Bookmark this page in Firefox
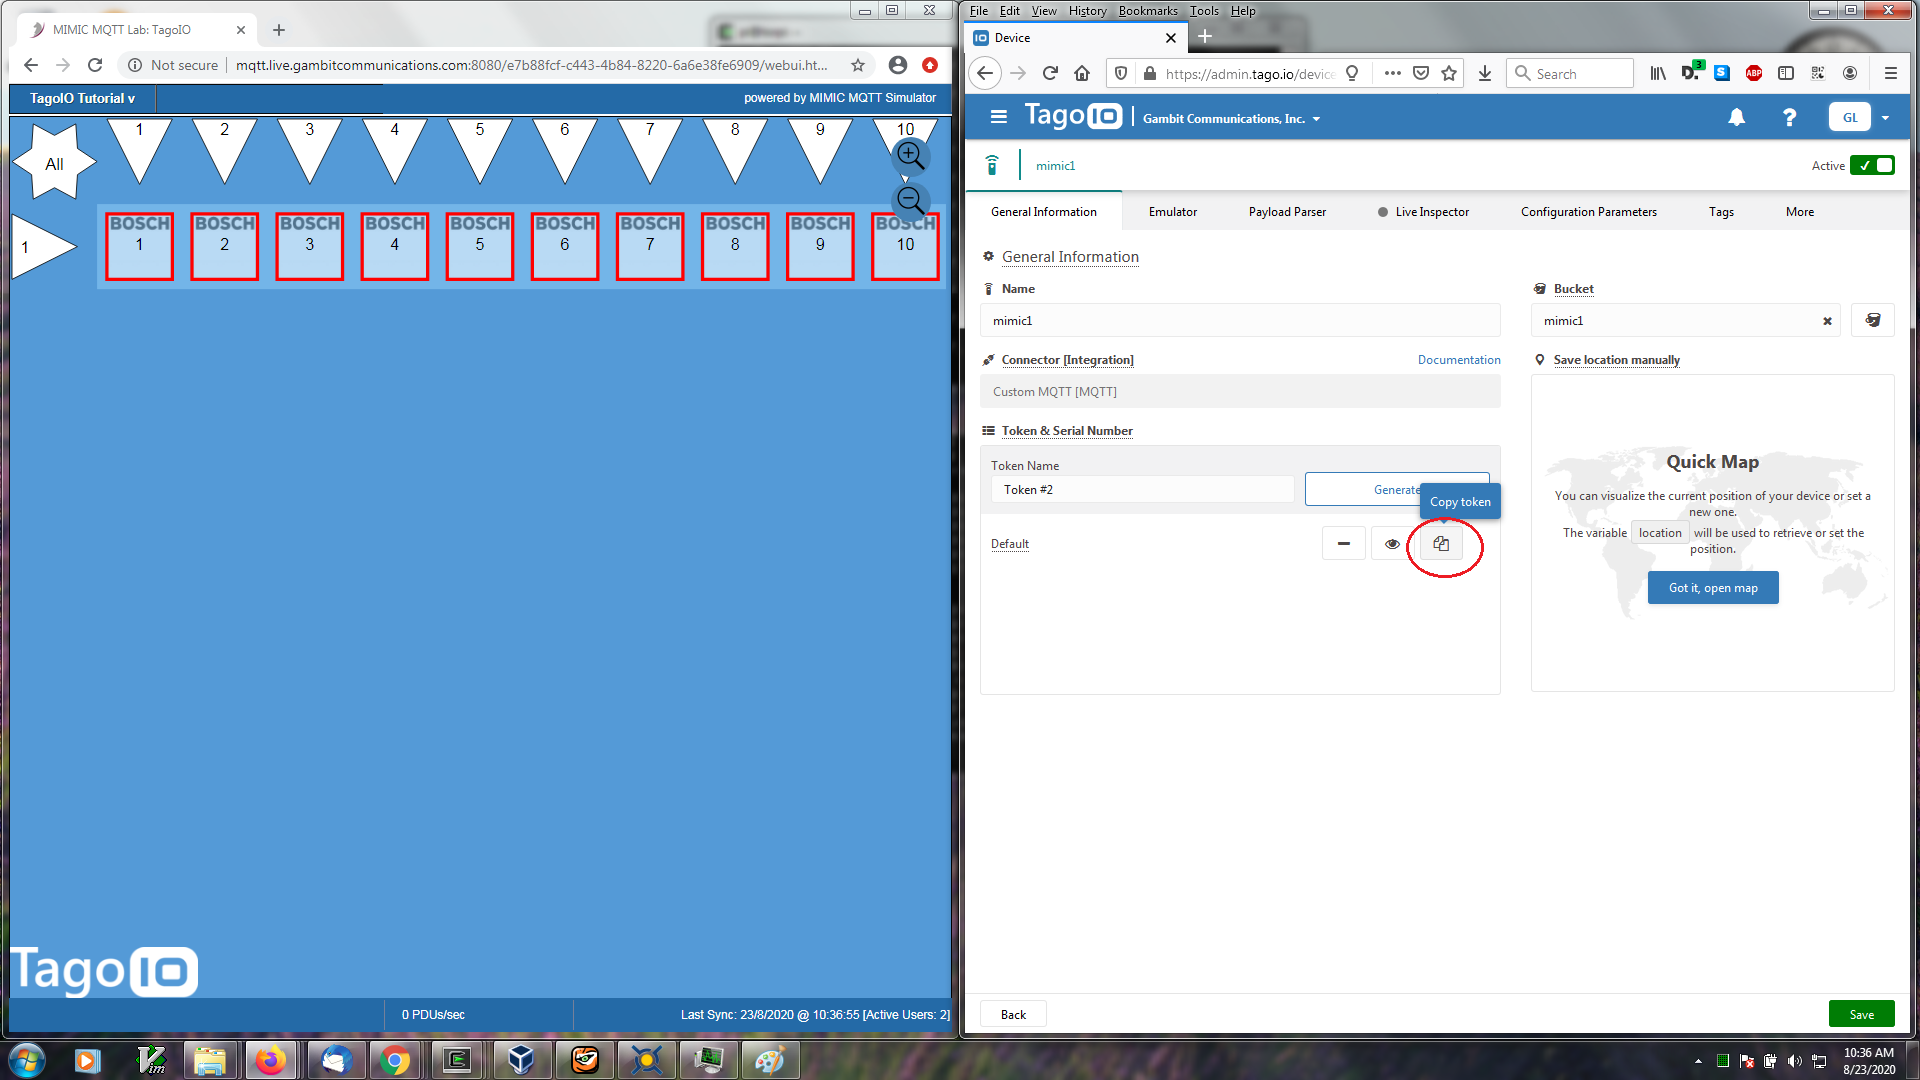1920x1080 pixels. (1449, 73)
